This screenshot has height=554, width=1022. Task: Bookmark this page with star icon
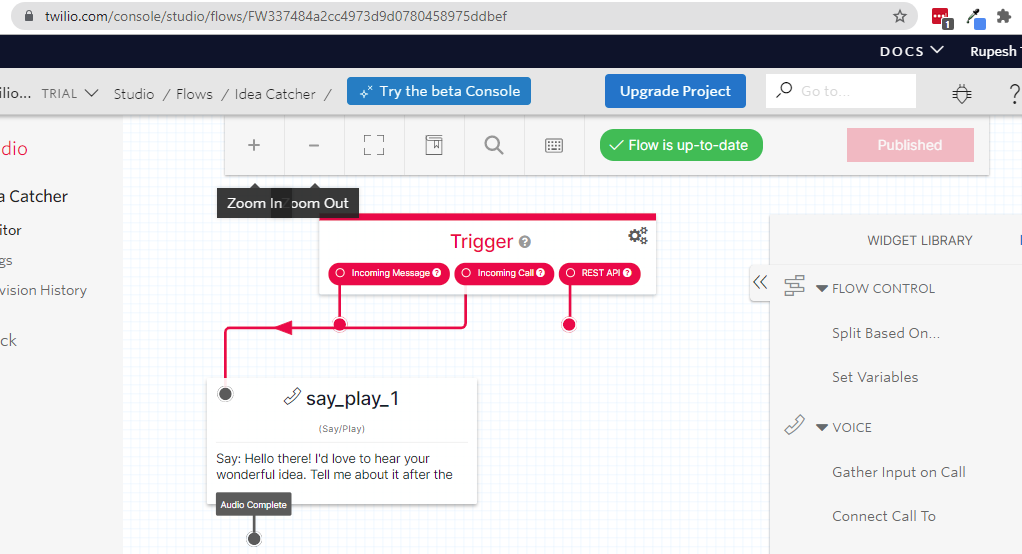tap(900, 16)
